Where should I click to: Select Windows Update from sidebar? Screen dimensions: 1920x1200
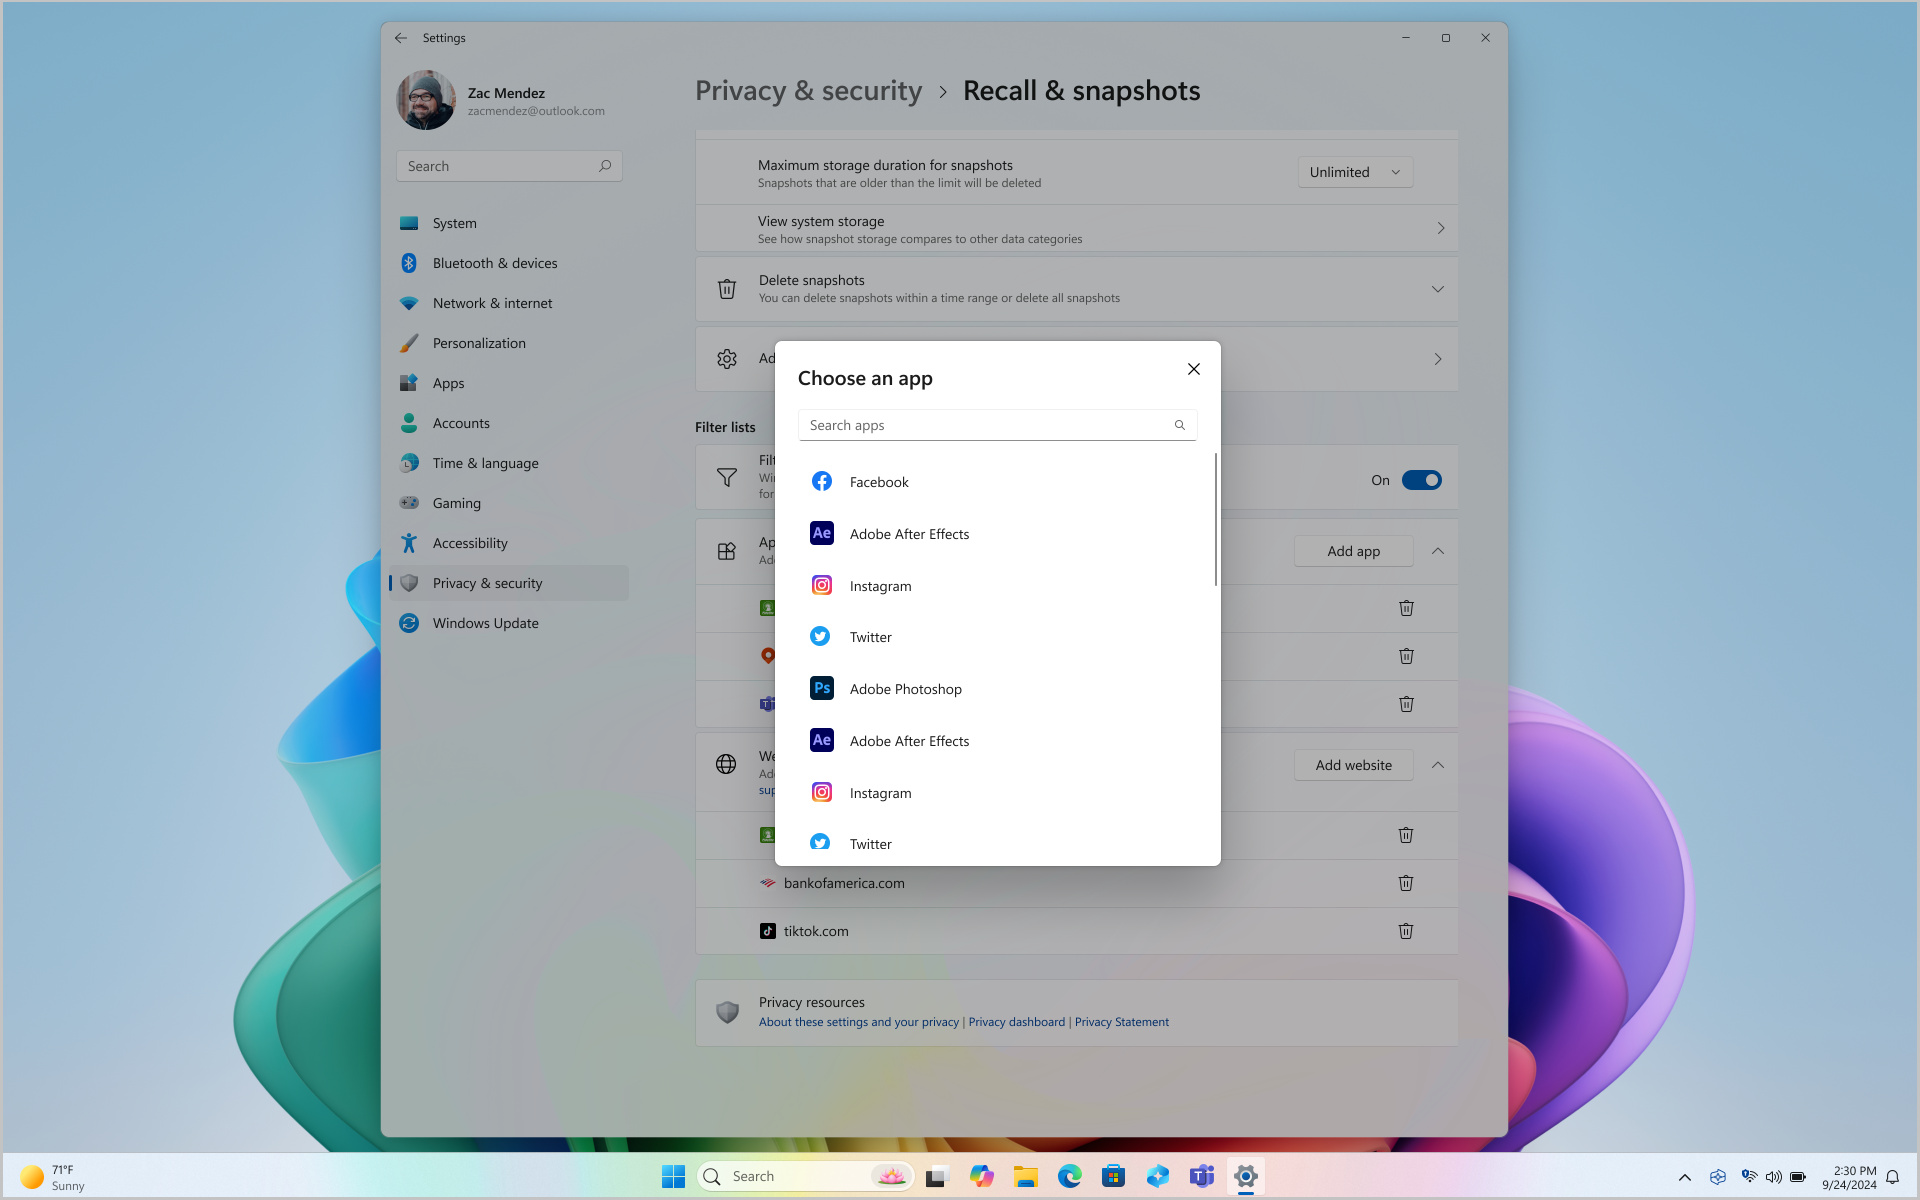487,622
